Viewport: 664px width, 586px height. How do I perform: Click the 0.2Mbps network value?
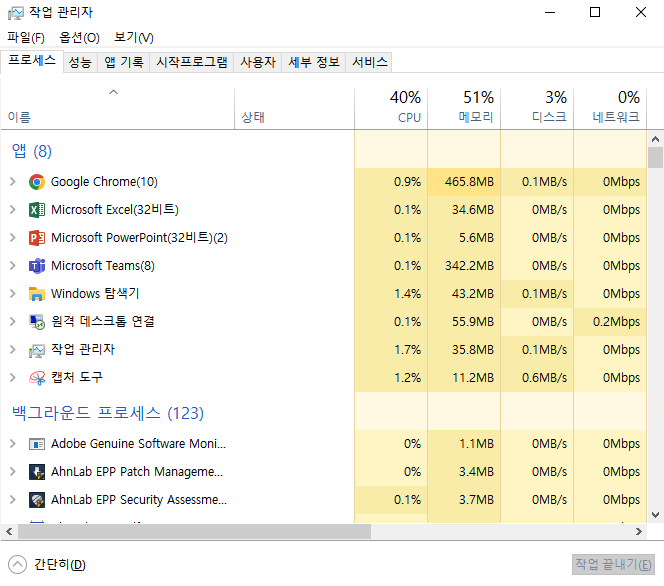coord(616,322)
